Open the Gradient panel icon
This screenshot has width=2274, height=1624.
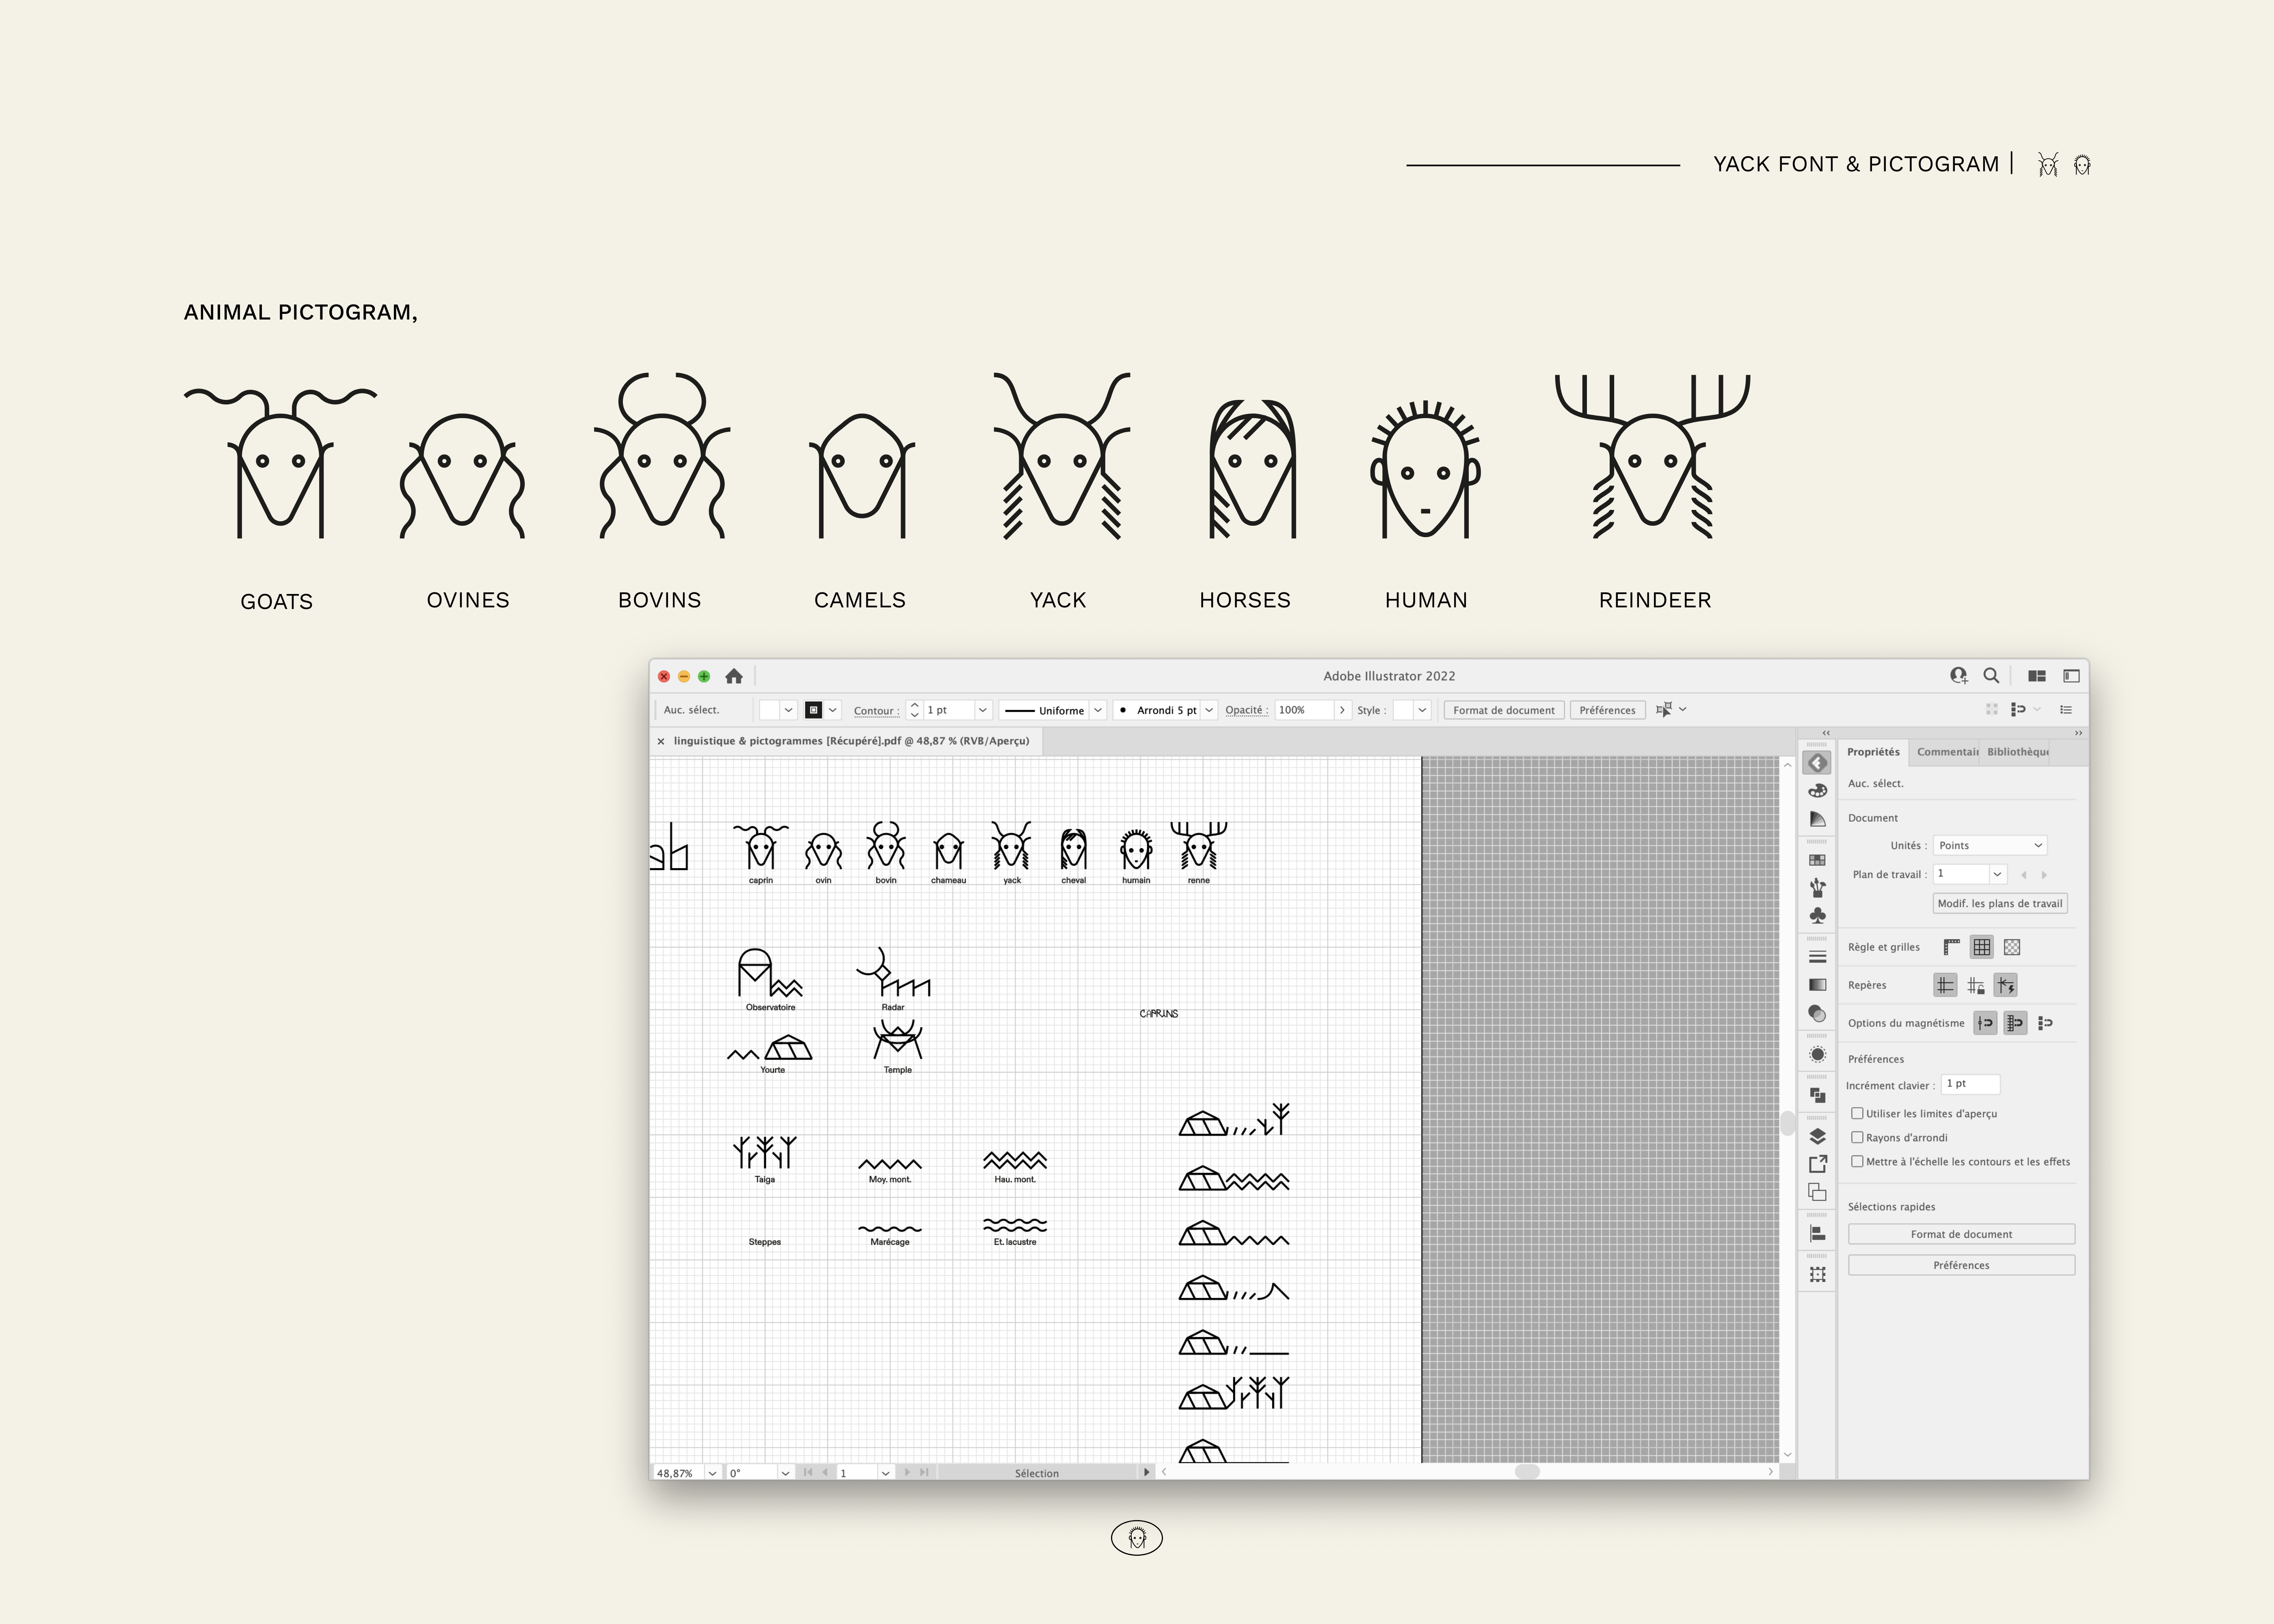tap(1817, 985)
